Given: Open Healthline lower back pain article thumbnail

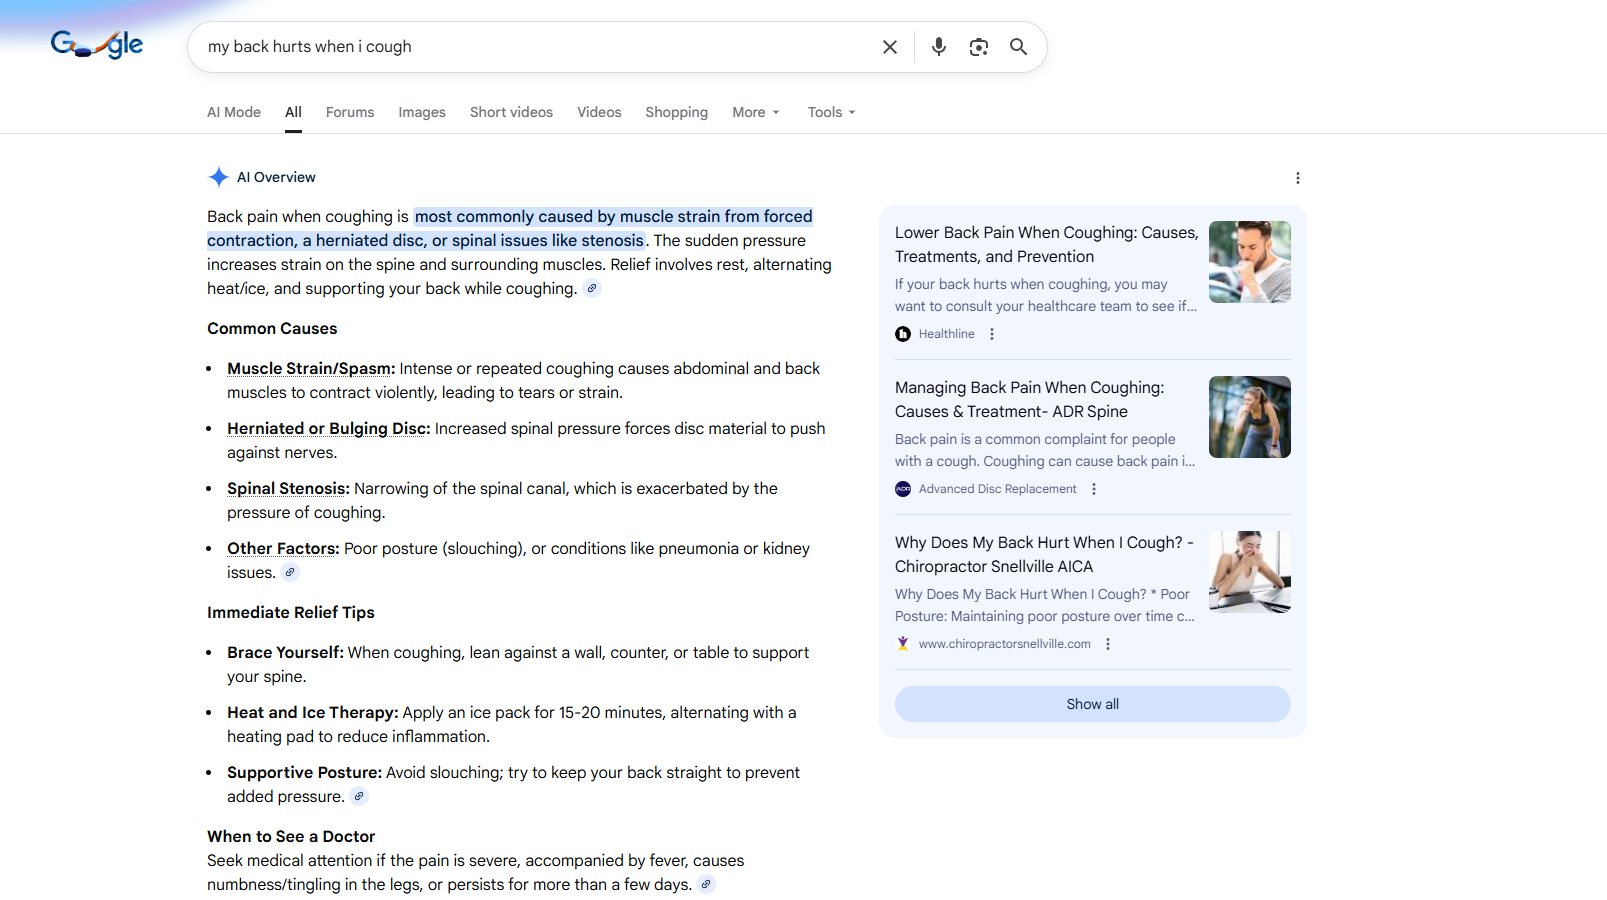Looking at the screenshot, I should click(1249, 262).
